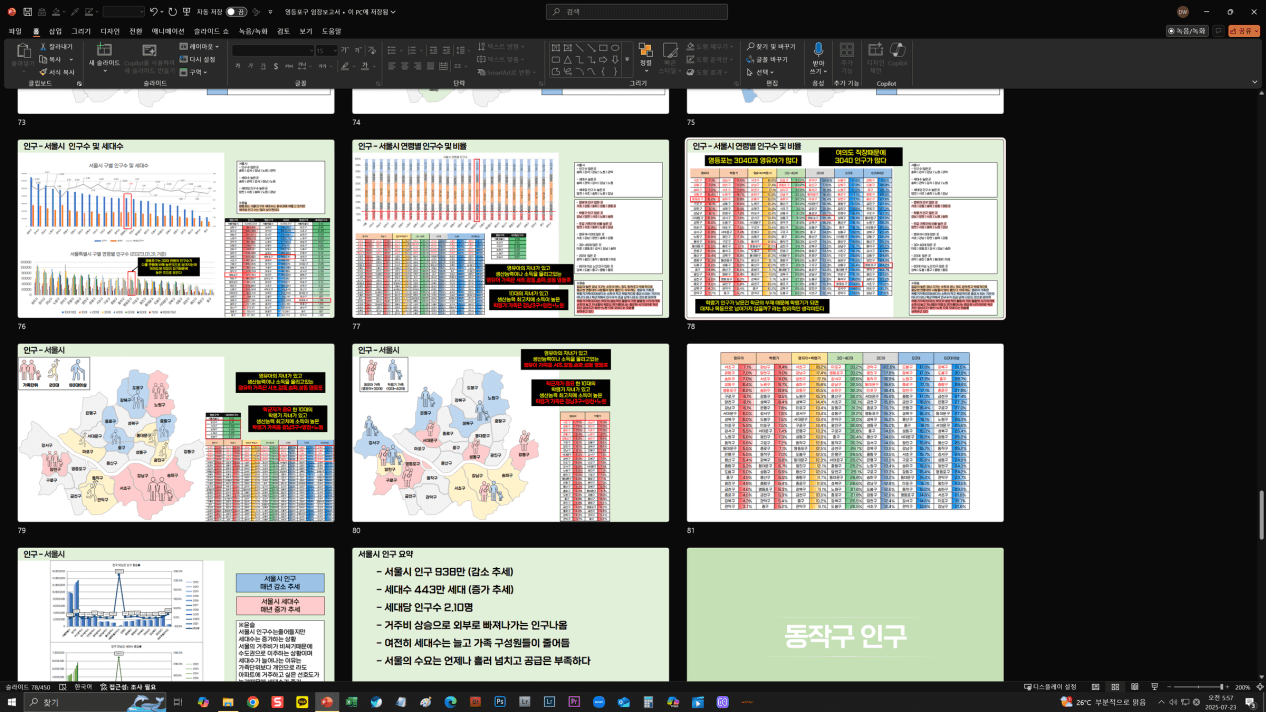1266x712 pixels.
Task: Click the text shadow S icon
Action: tap(276, 66)
